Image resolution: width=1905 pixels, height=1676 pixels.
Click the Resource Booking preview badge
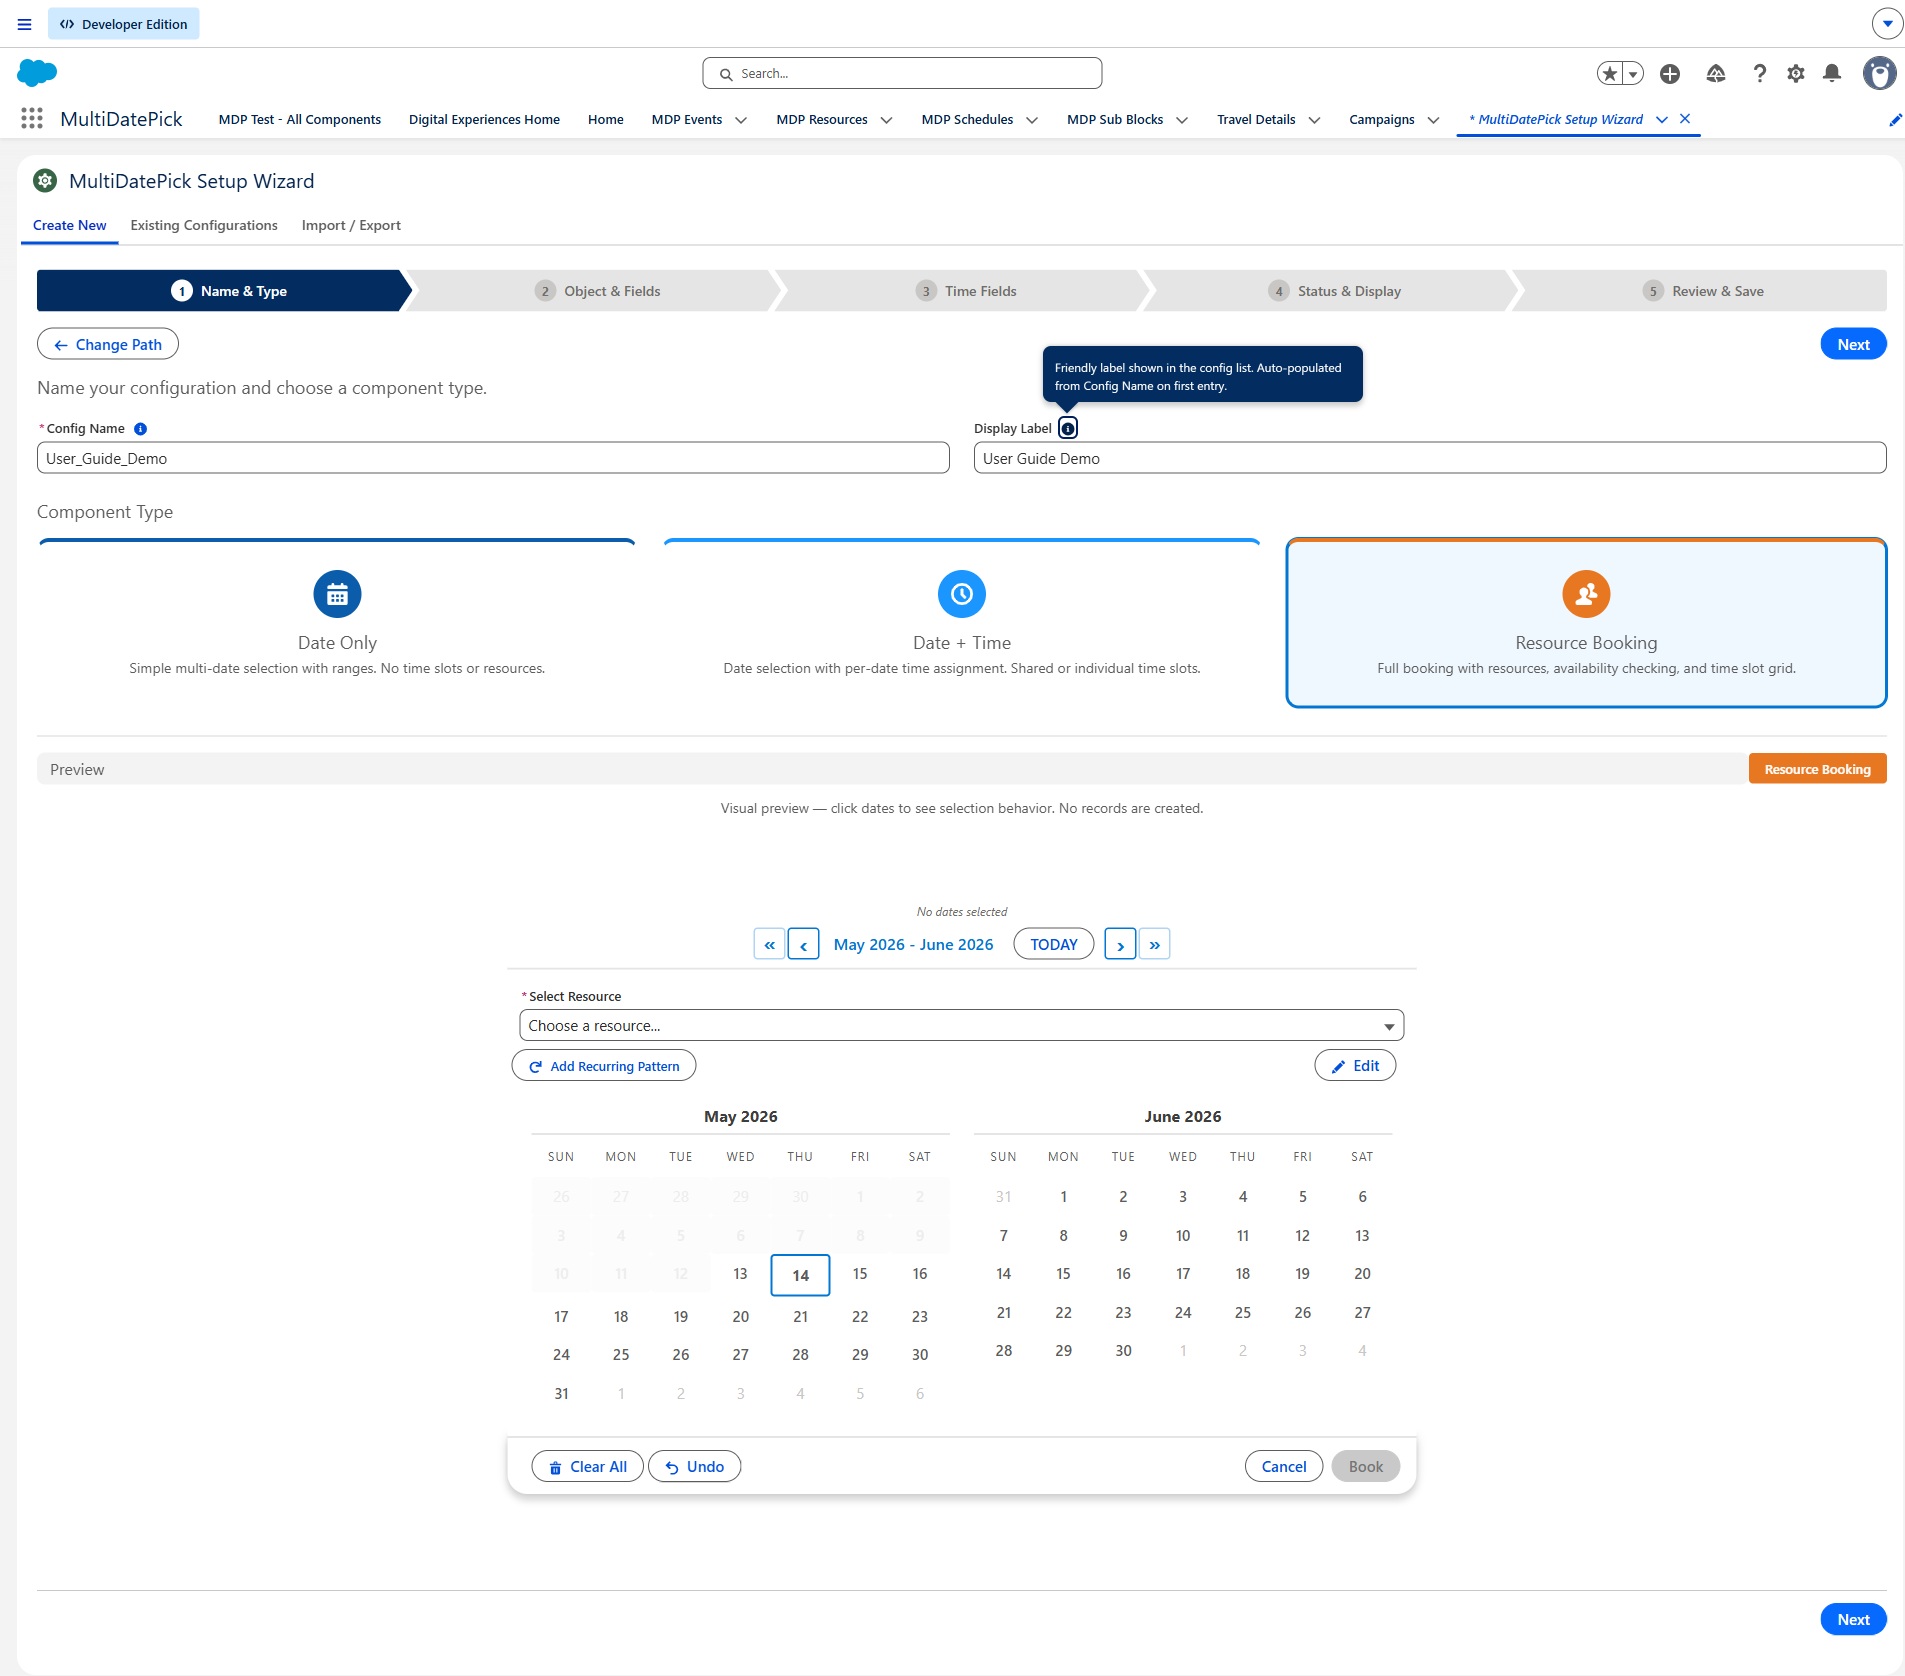1817,769
